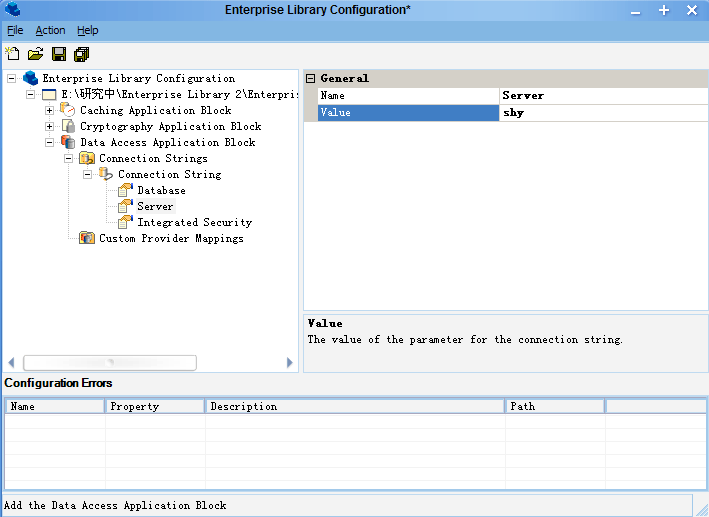This screenshot has height=517, width=709.
Task: Click the Save Application floppy icon
Action: 59,54
